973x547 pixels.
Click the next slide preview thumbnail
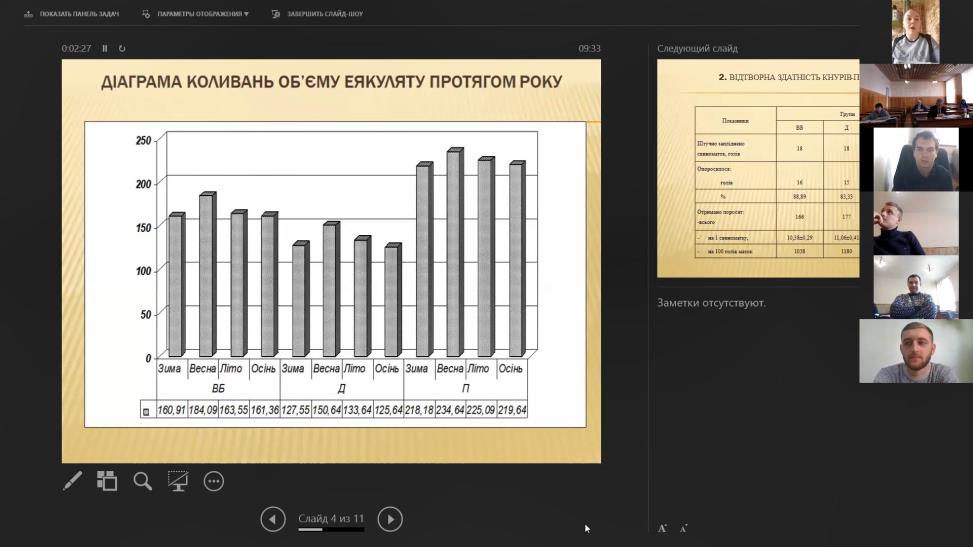click(x=758, y=168)
